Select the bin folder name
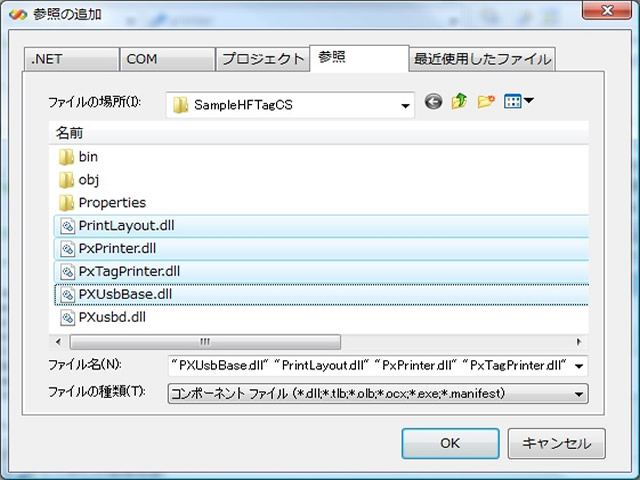 [x=88, y=157]
